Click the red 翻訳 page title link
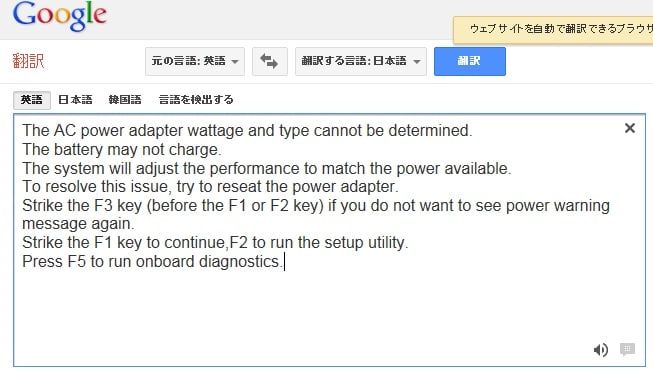 coord(28,61)
